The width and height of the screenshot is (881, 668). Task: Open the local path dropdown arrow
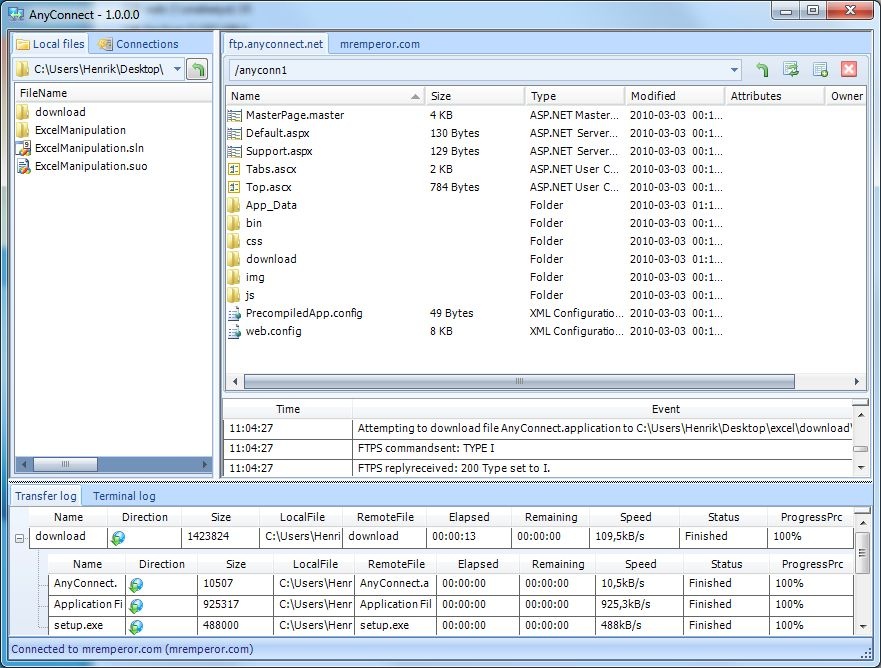coord(177,69)
